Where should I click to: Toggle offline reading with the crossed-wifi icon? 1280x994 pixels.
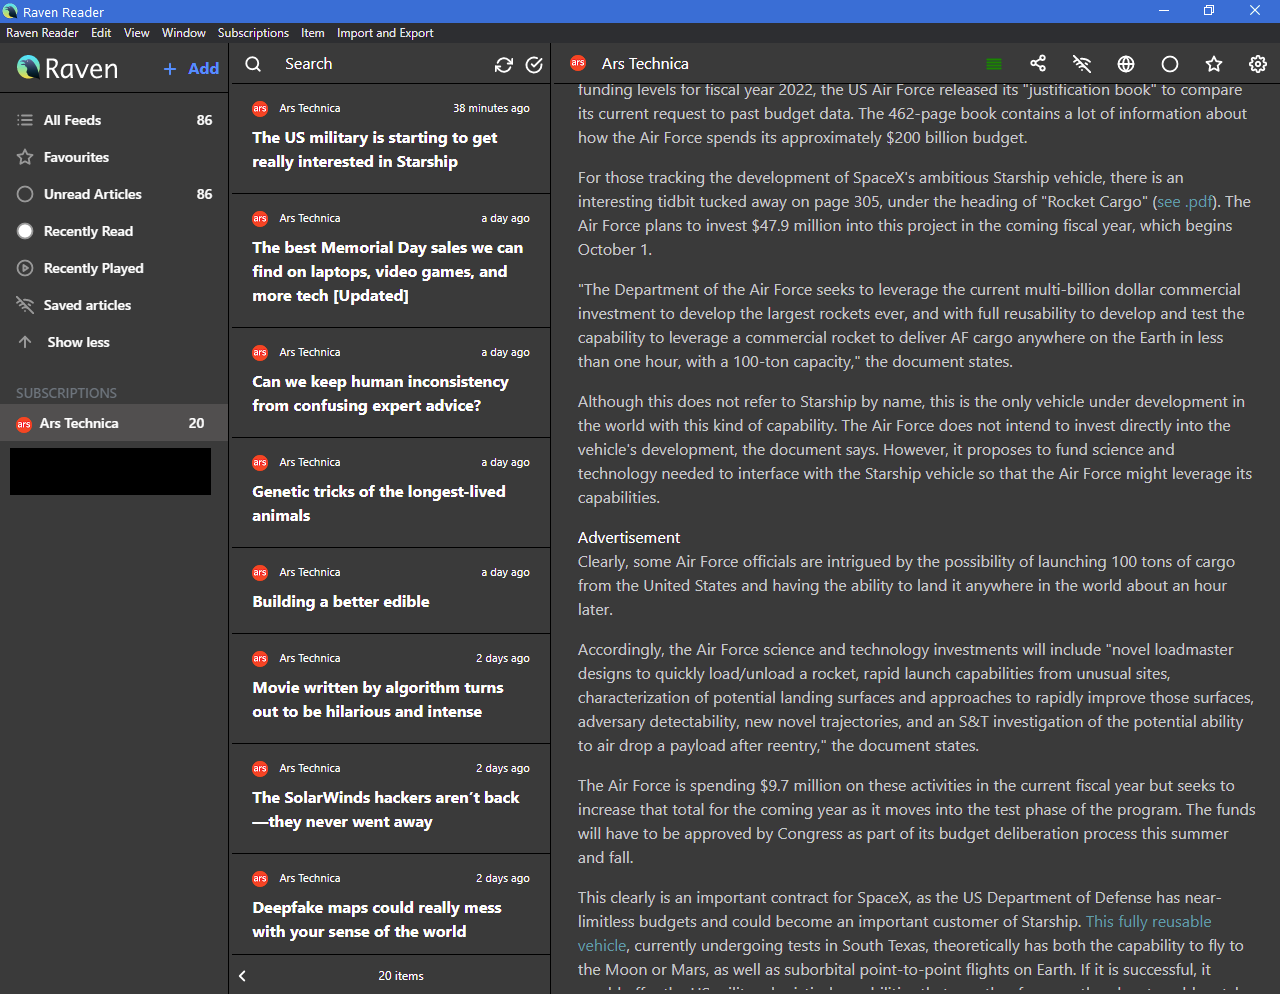[x=1081, y=63]
